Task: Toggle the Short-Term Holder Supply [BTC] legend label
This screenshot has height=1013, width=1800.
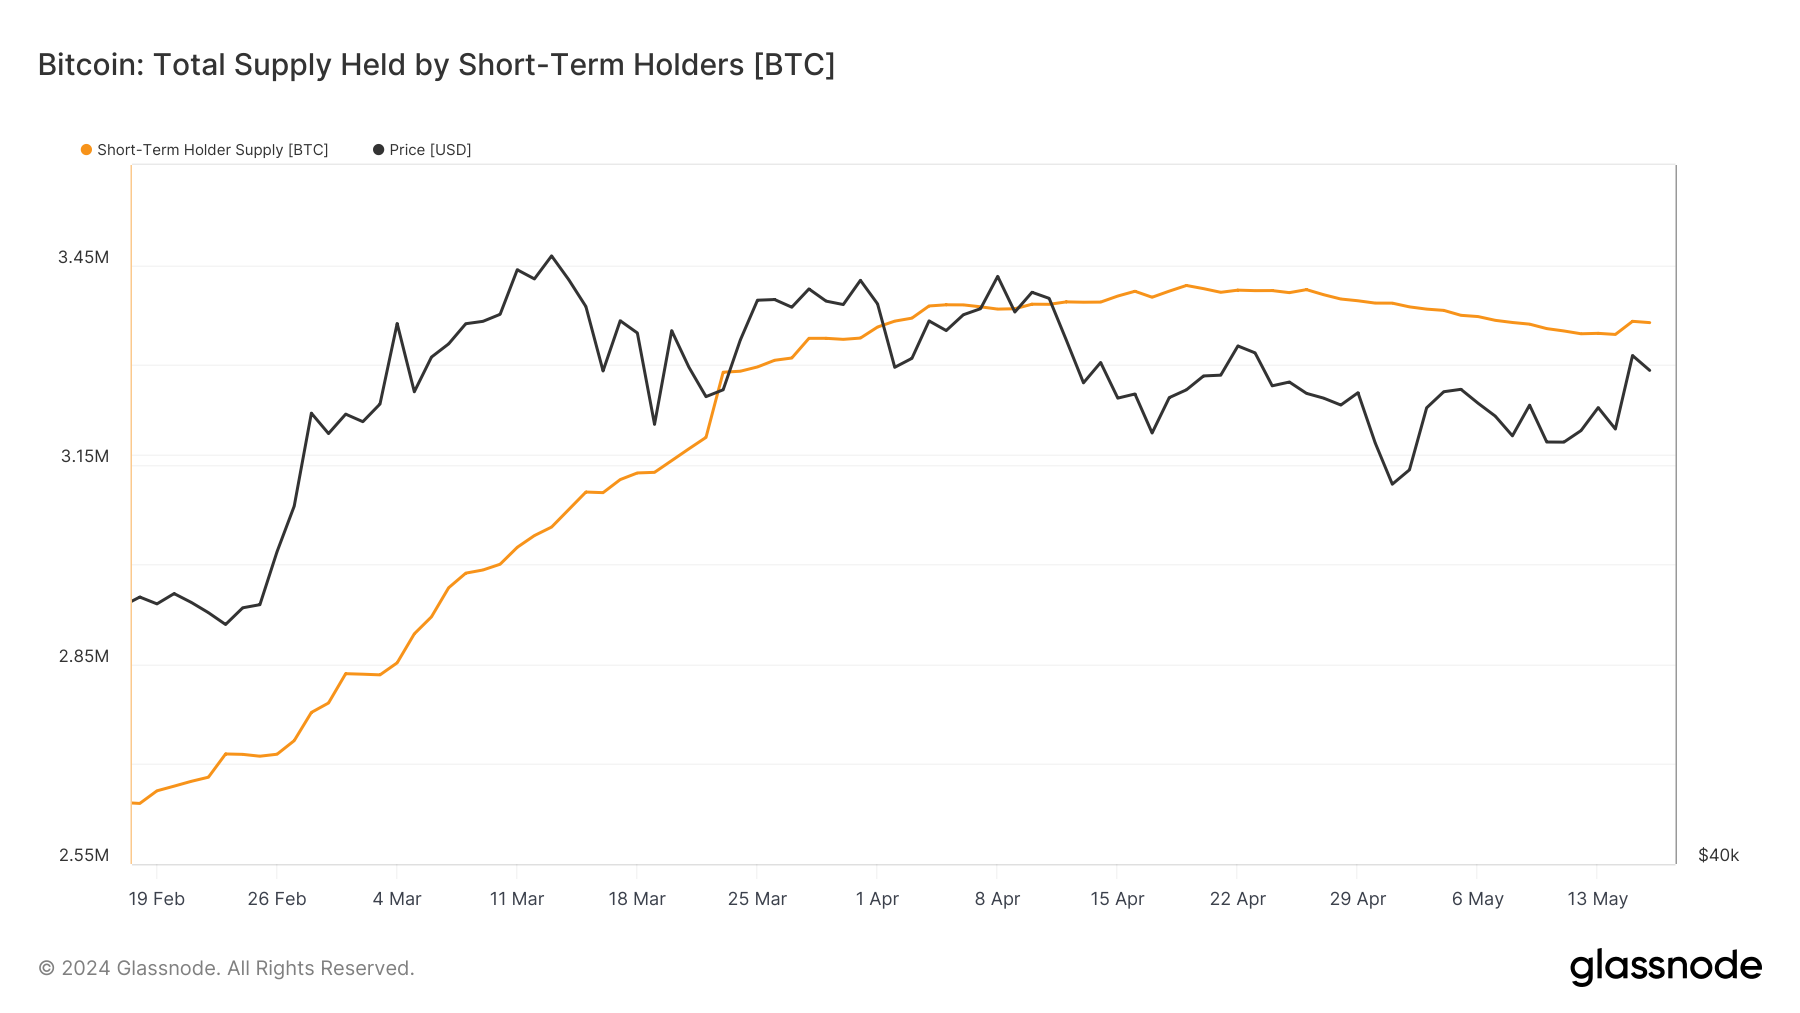Action: tap(212, 150)
